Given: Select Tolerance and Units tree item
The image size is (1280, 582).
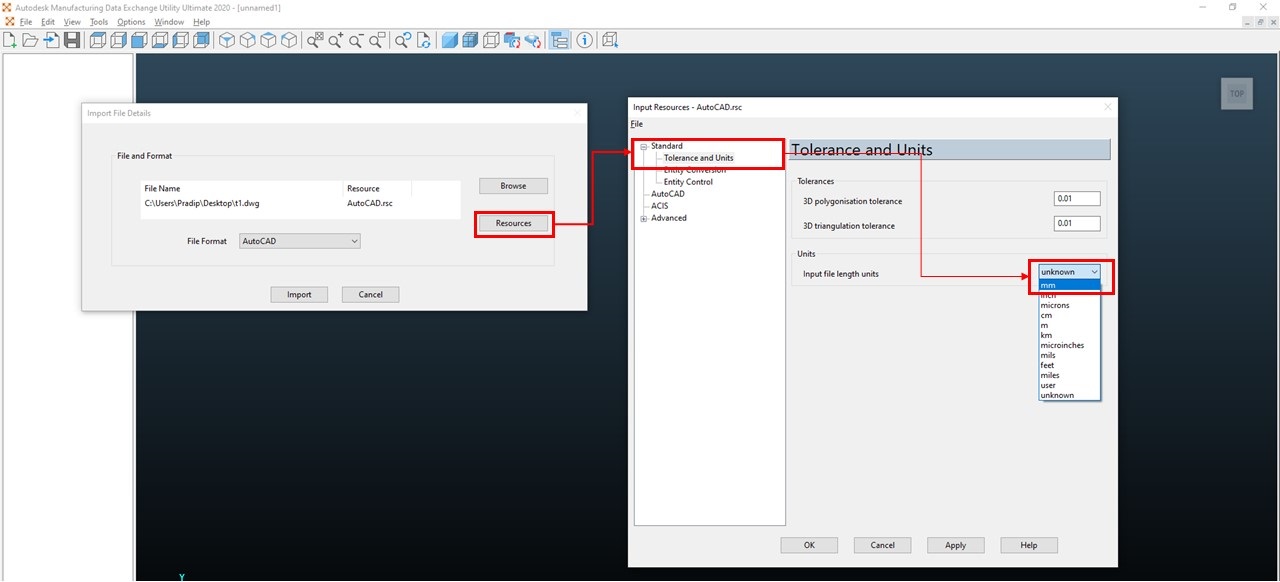Looking at the screenshot, I should [x=700, y=157].
